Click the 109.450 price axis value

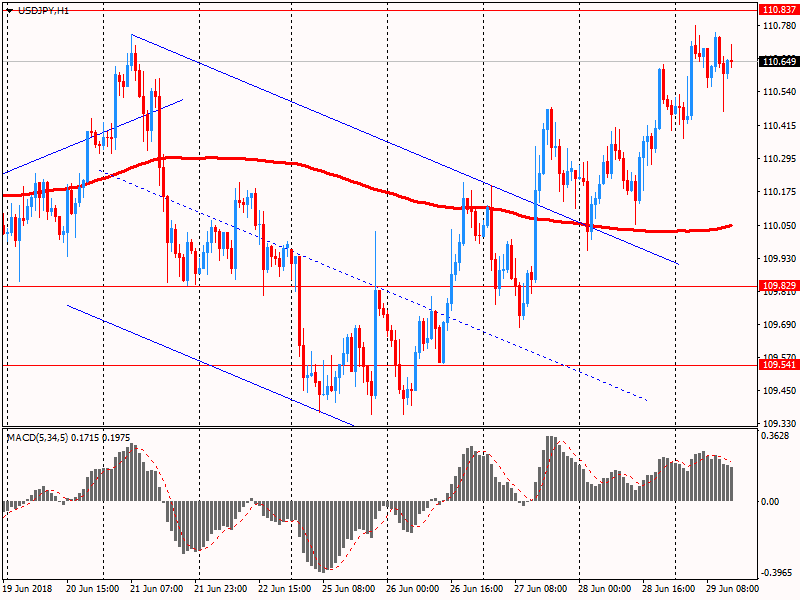pos(779,391)
